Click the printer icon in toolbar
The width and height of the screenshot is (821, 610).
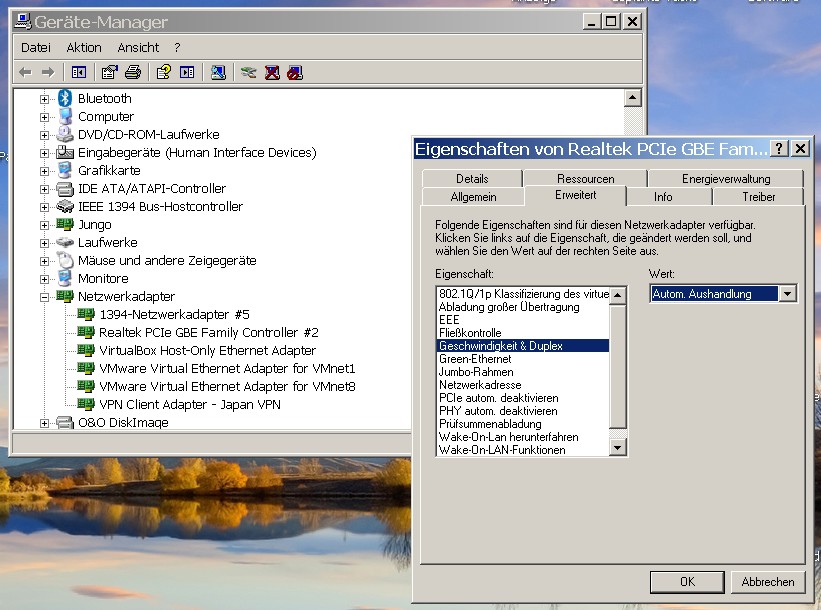[133, 72]
